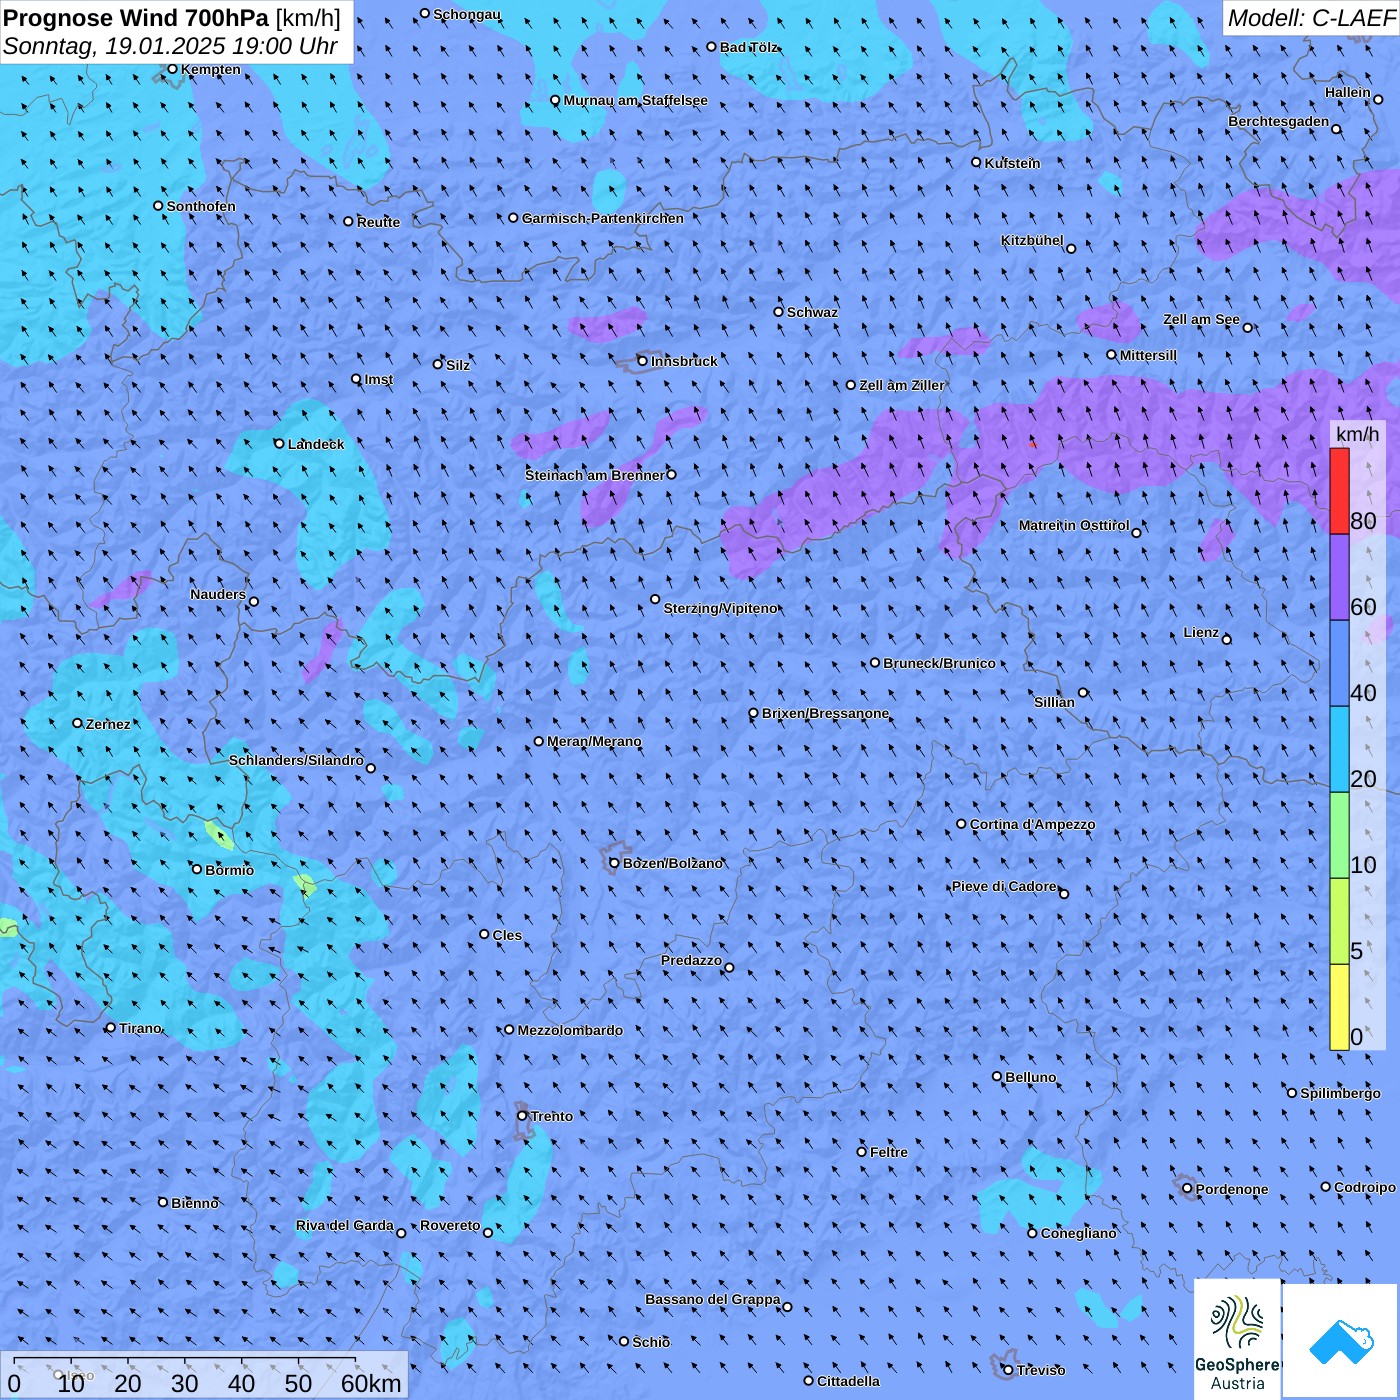Click the Matrei in Osttirol label

coord(1074,525)
